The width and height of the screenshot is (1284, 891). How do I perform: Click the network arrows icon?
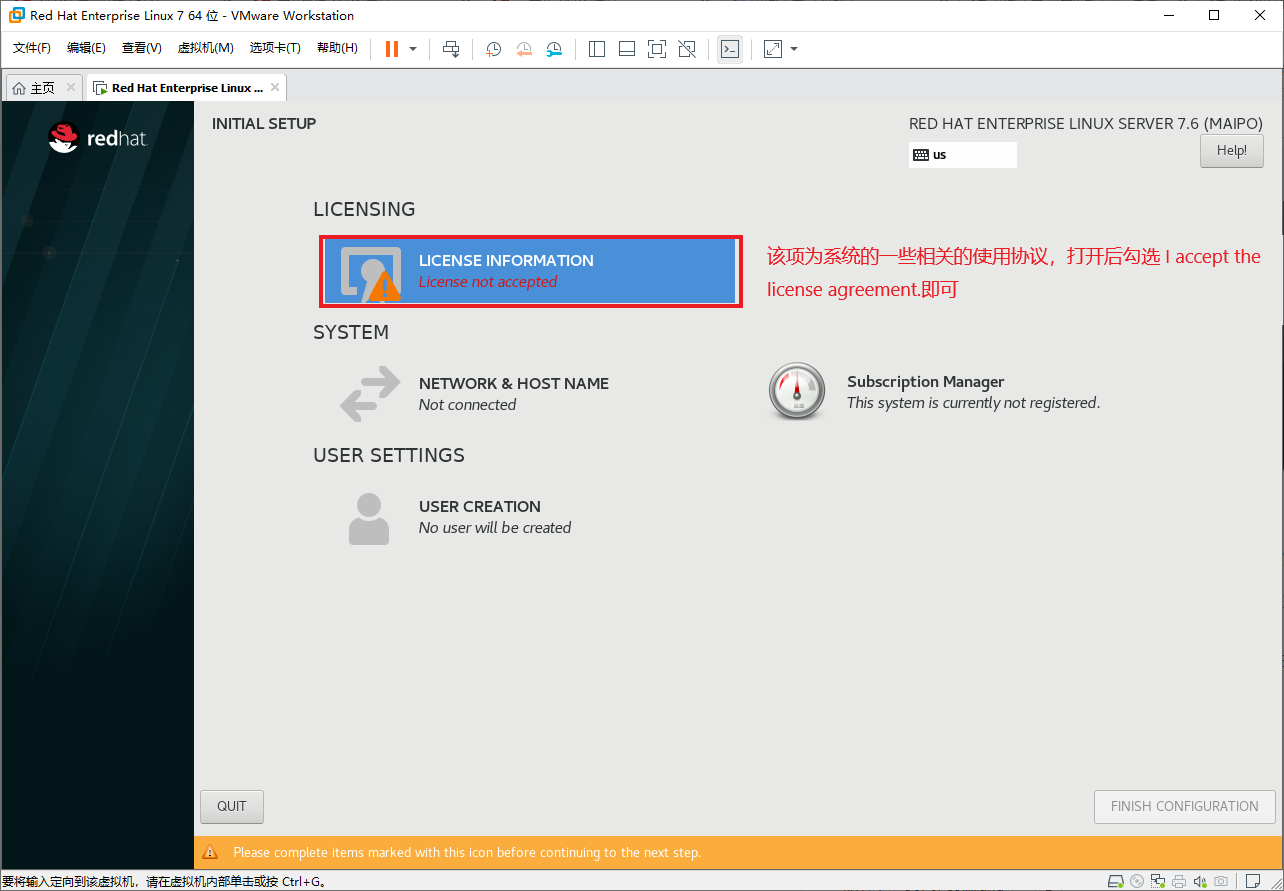pyautogui.click(x=370, y=394)
